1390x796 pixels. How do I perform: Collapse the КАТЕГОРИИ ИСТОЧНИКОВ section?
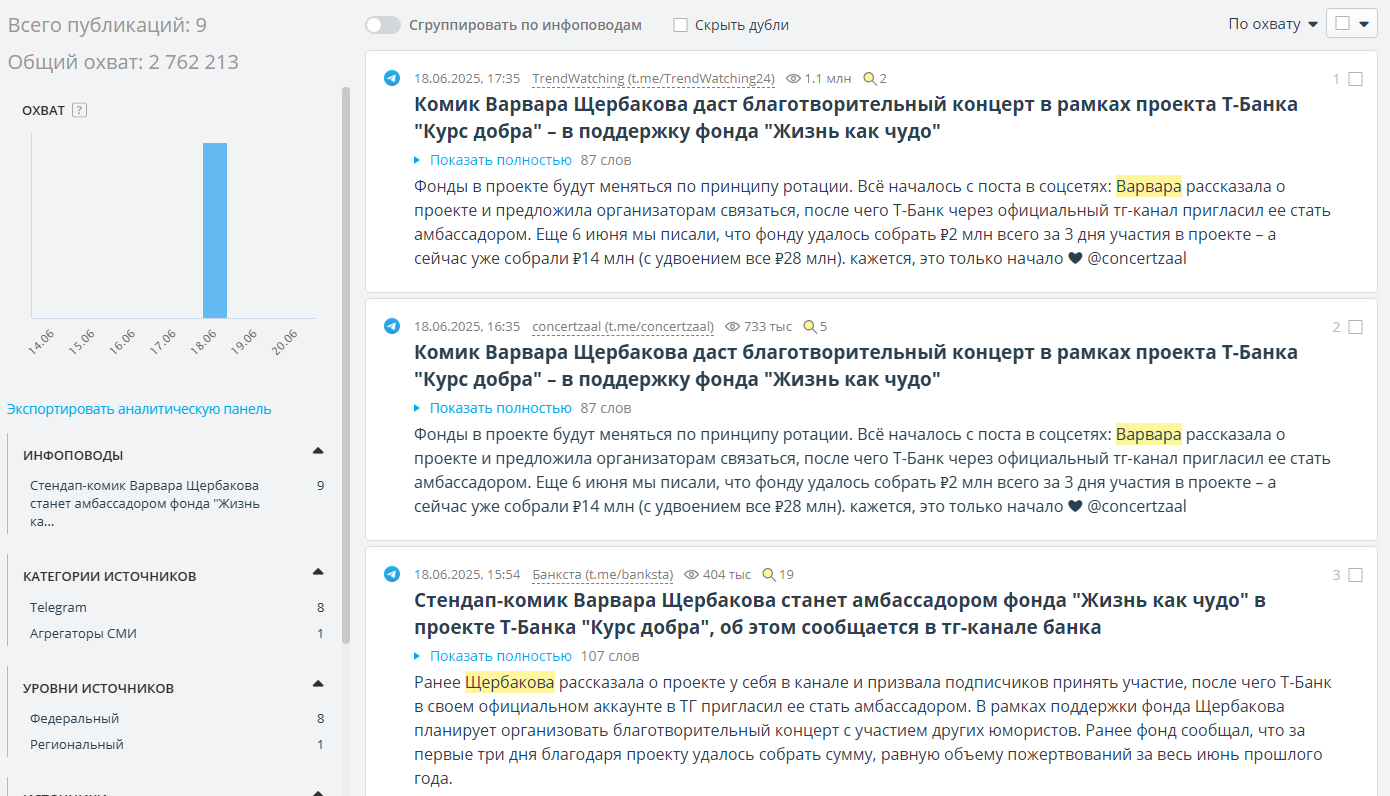(318, 572)
